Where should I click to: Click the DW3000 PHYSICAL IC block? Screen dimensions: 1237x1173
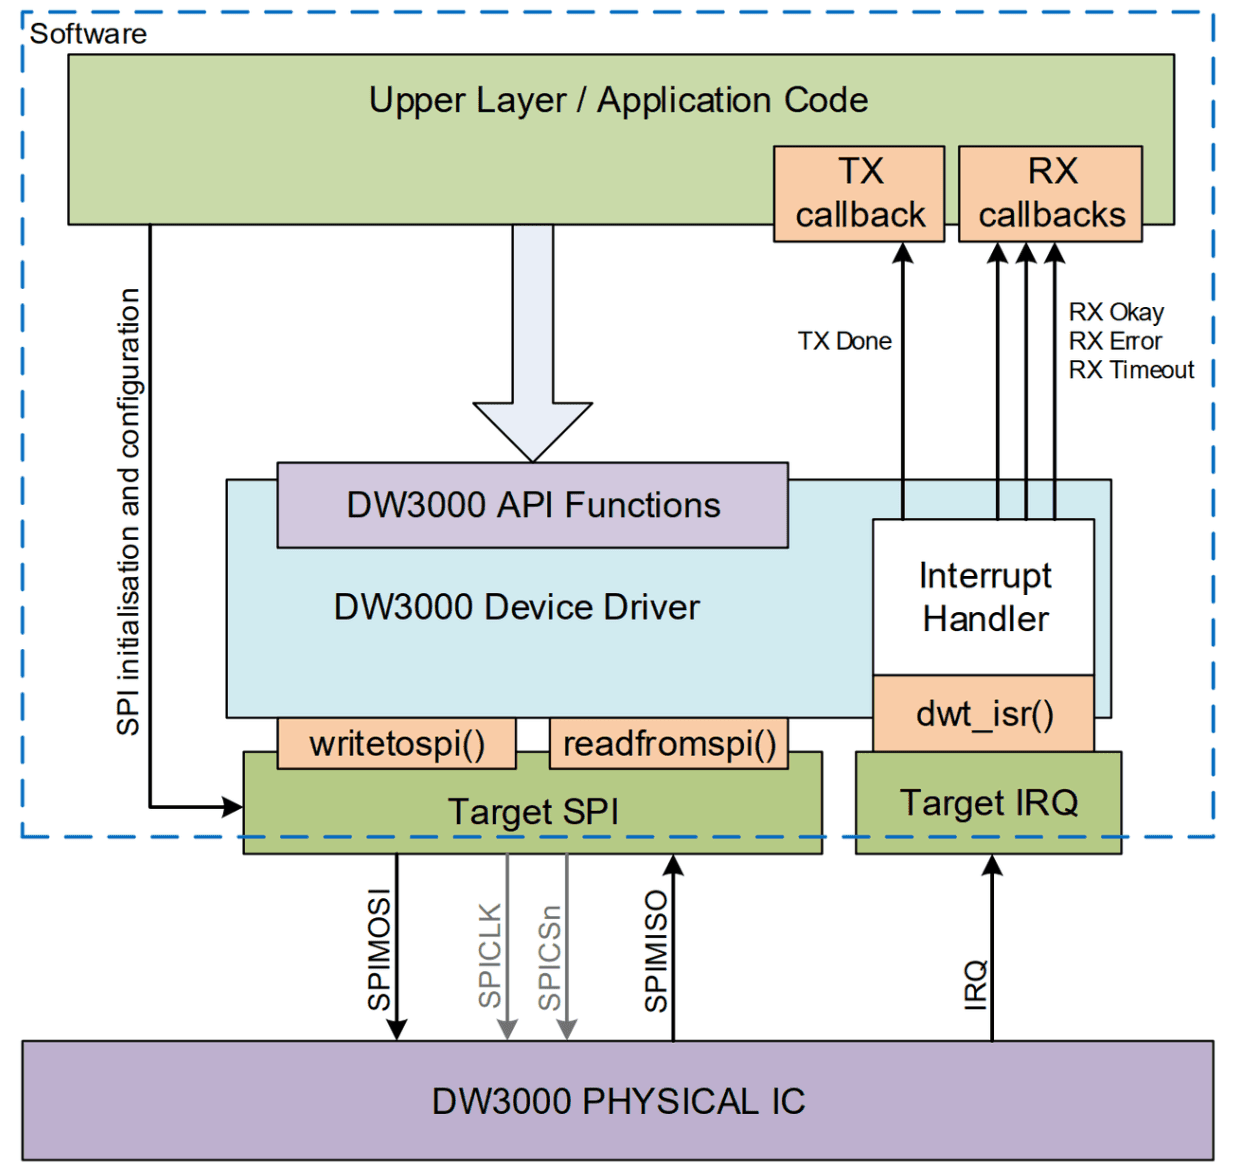pos(617,1101)
